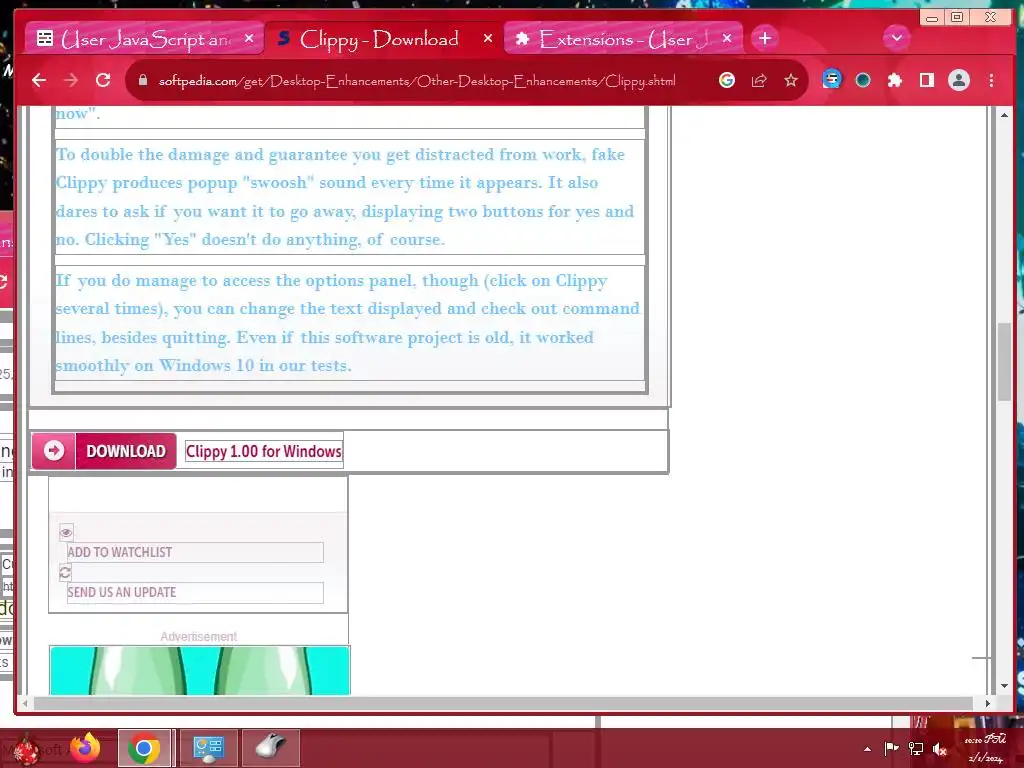Close the Extensions tab

727,39
